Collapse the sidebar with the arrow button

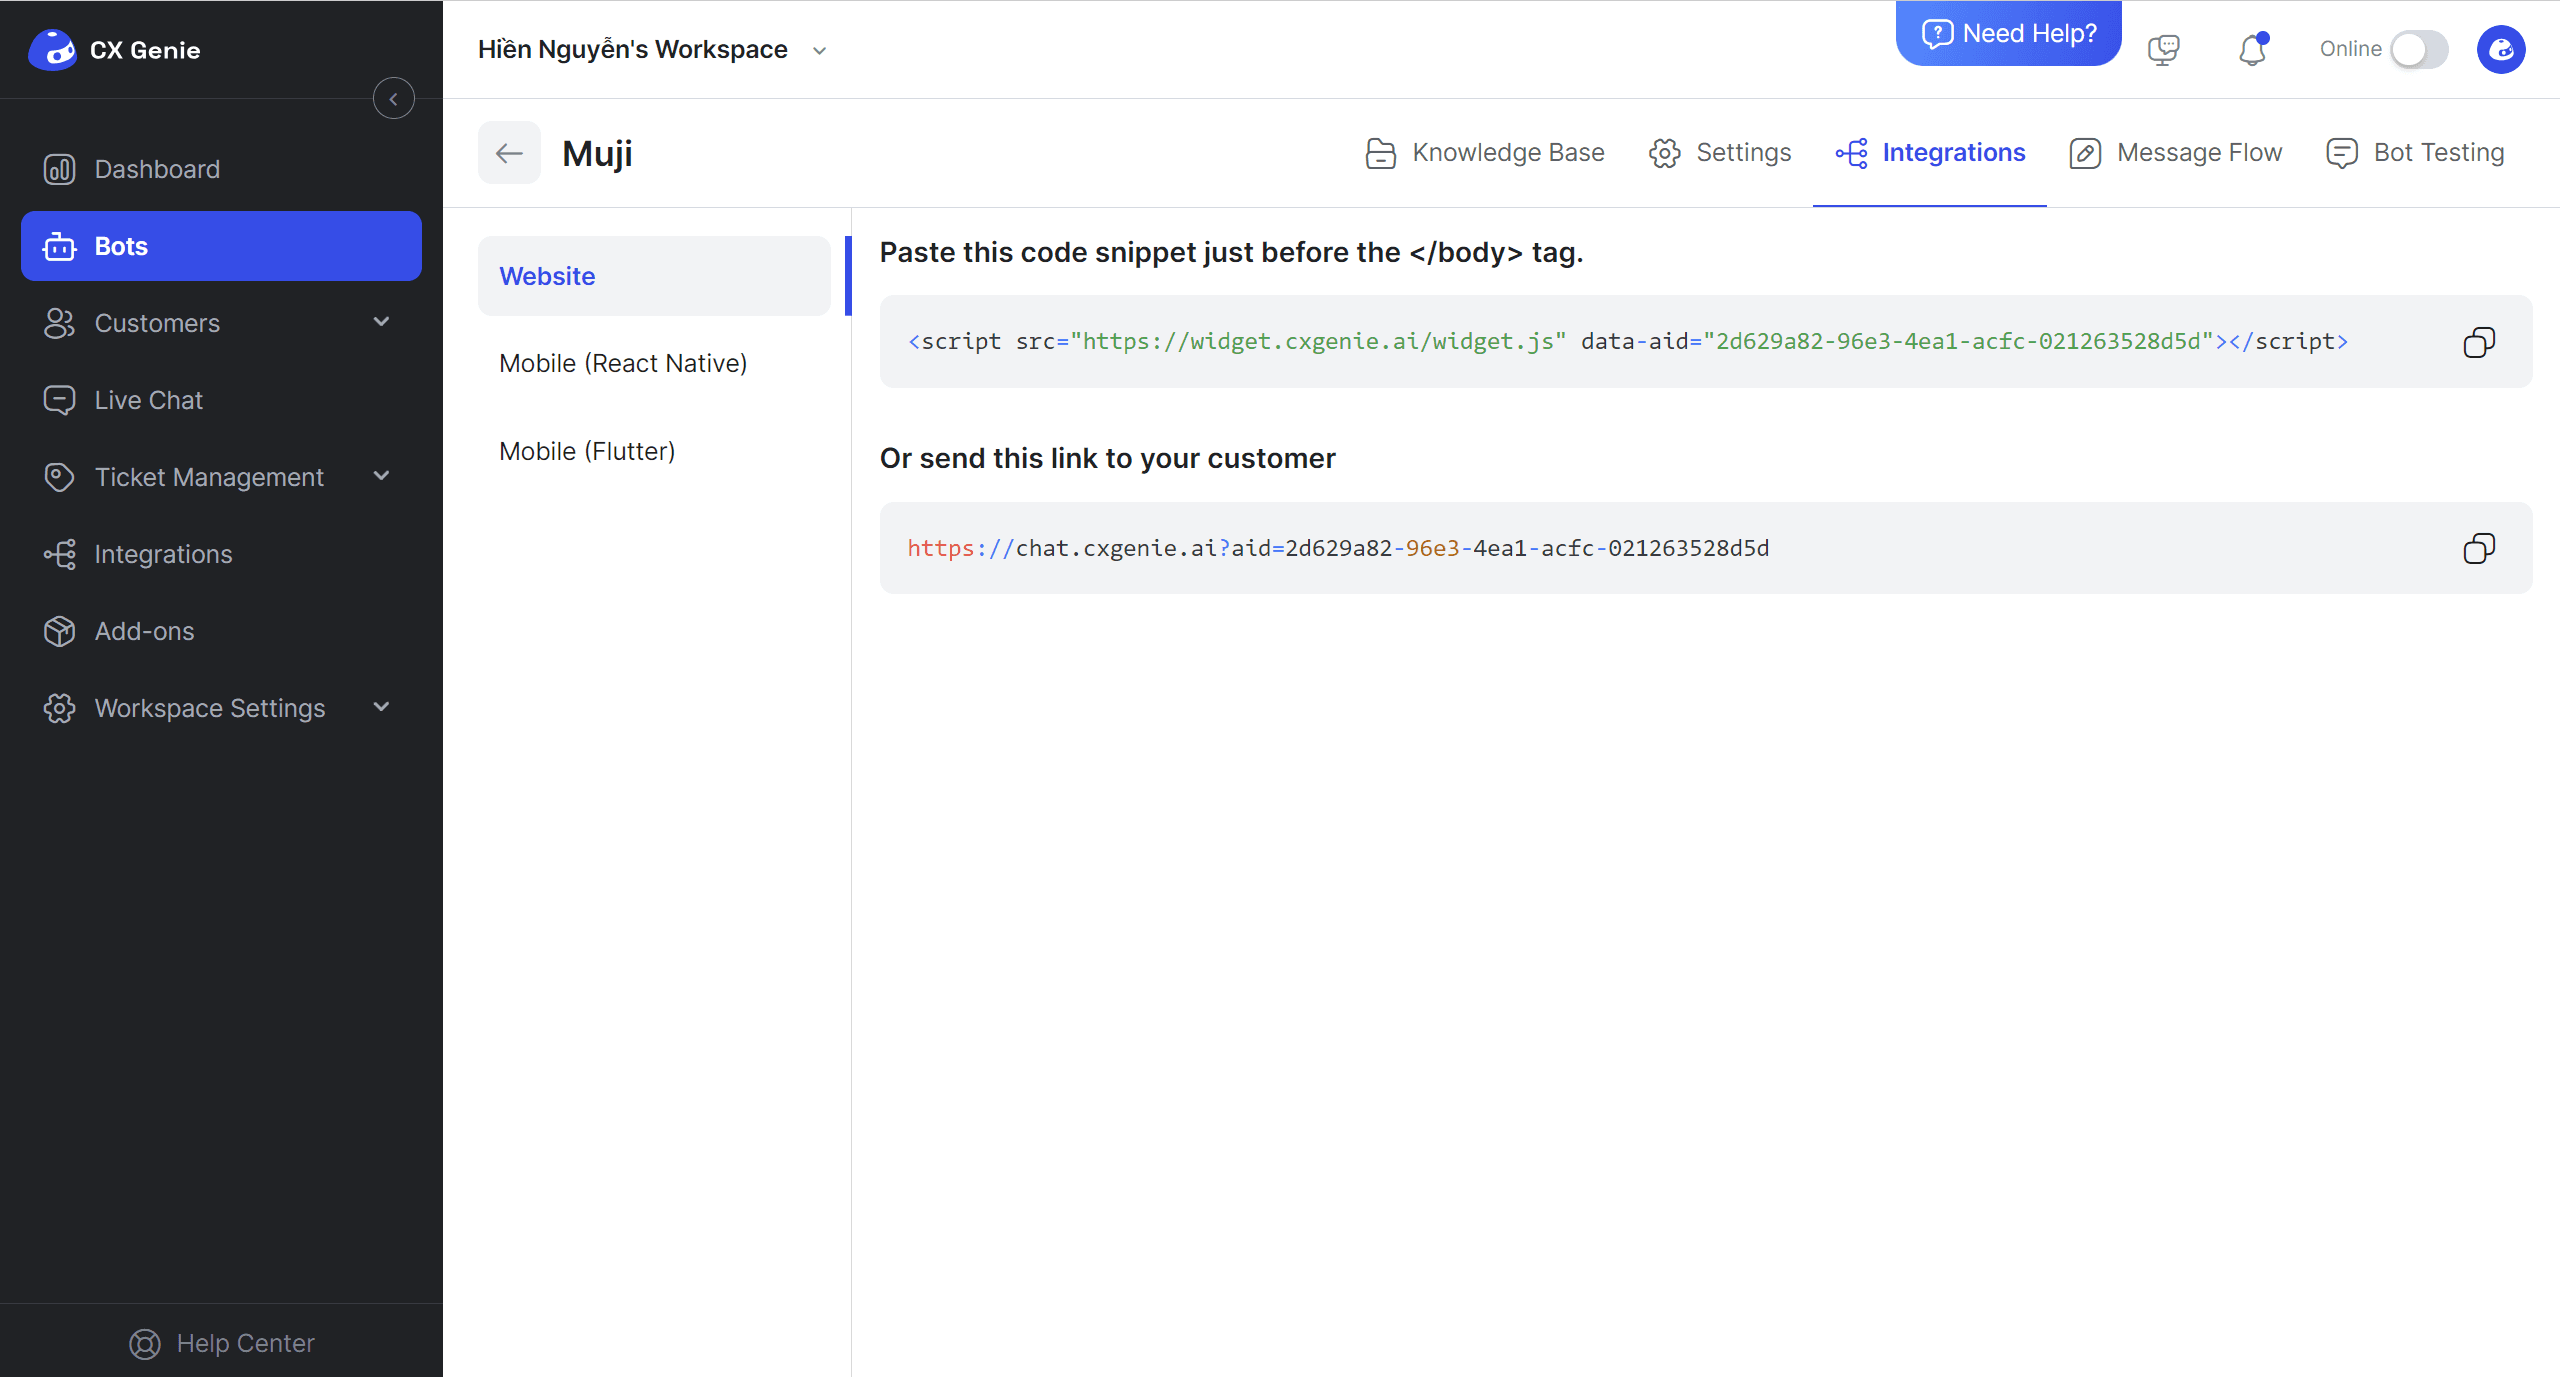tap(394, 99)
